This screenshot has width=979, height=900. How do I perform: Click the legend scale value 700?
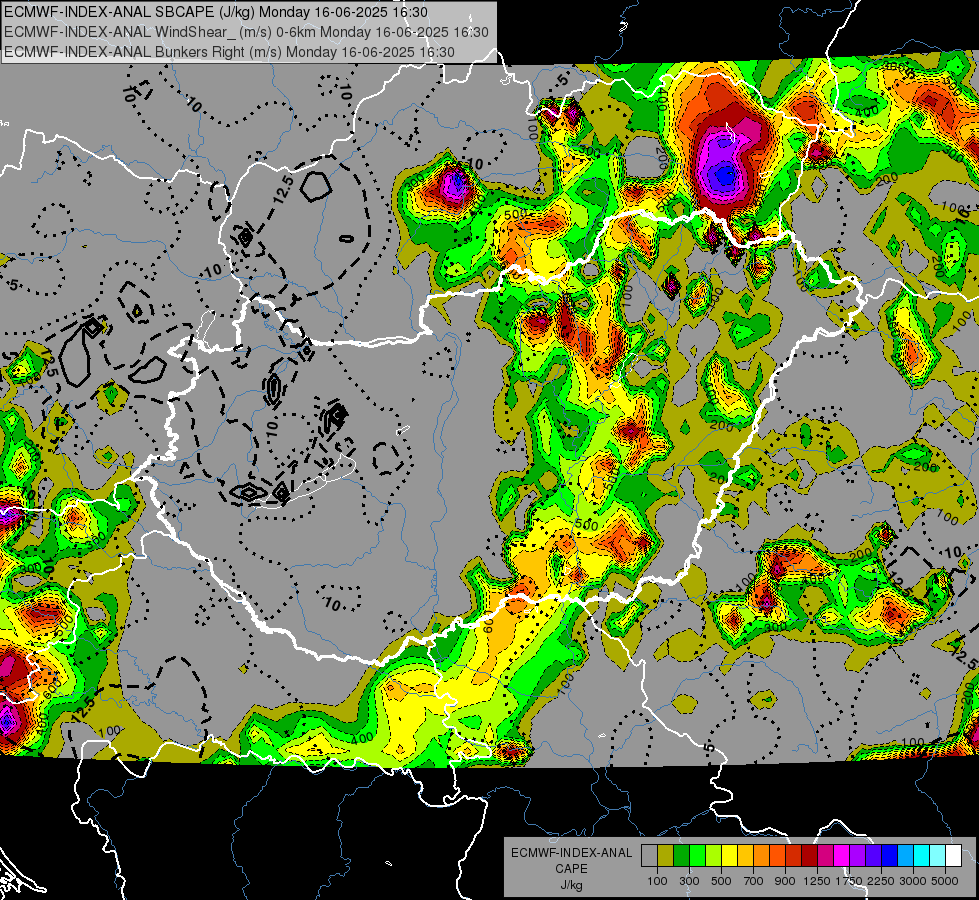click(753, 881)
